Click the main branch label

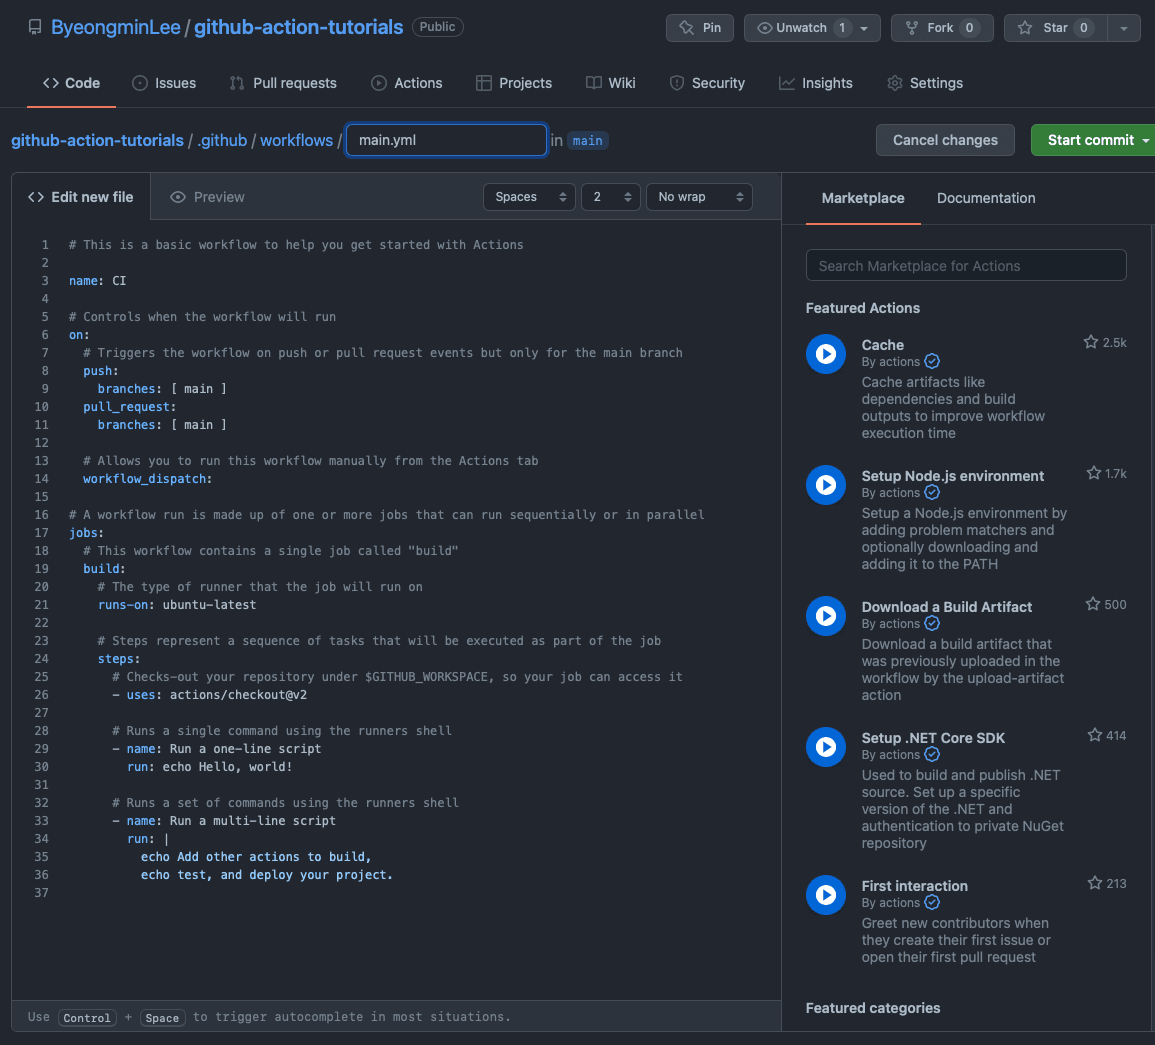point(588,141)
